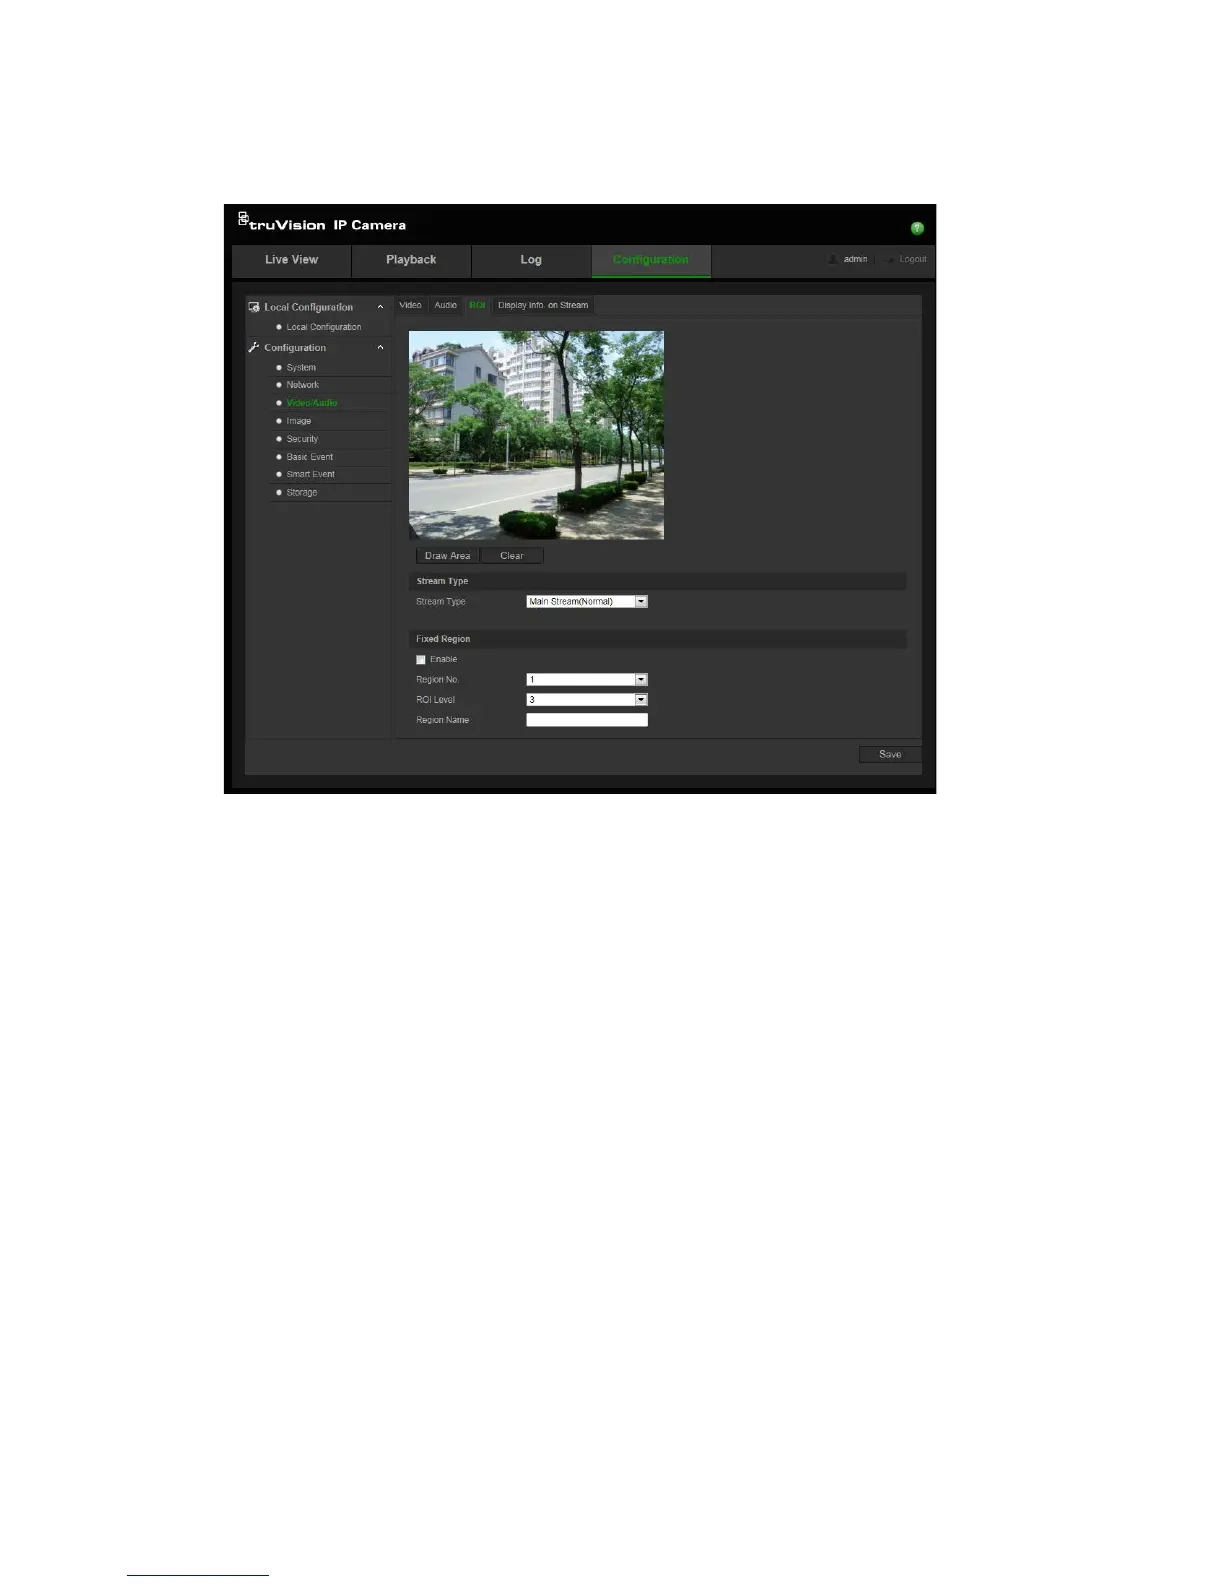Collapse the Local Configuration section
Screen dimensions: 1224x1584
click(x=380, y=307)
